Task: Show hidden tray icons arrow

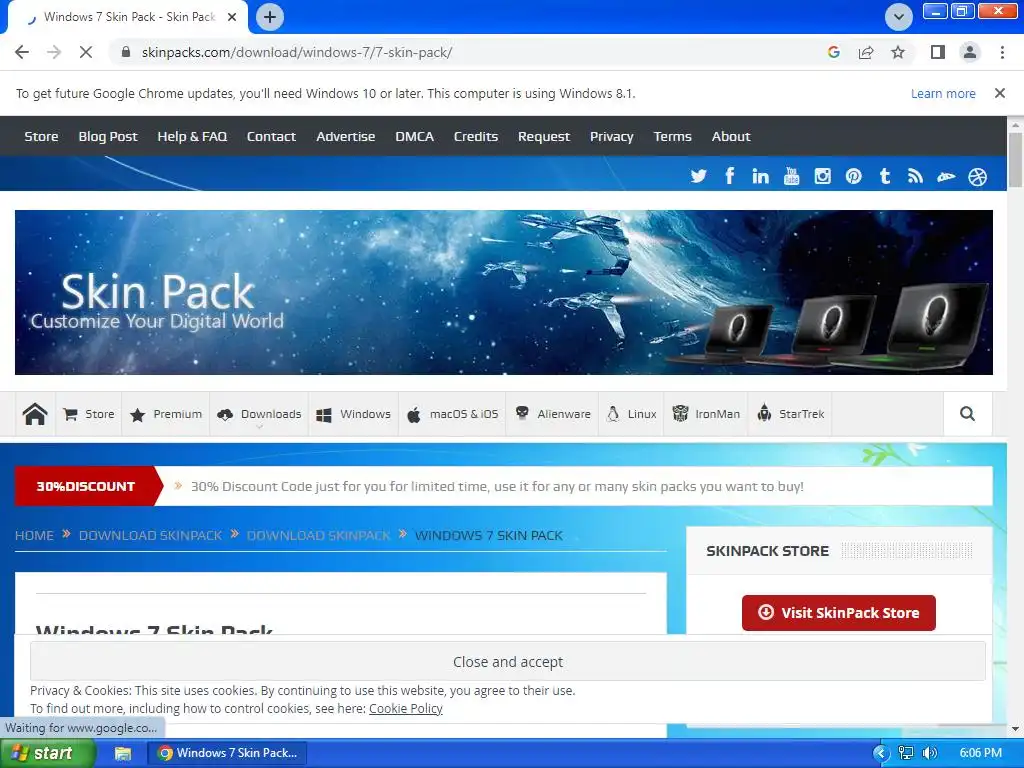Action: coord(881,753)
